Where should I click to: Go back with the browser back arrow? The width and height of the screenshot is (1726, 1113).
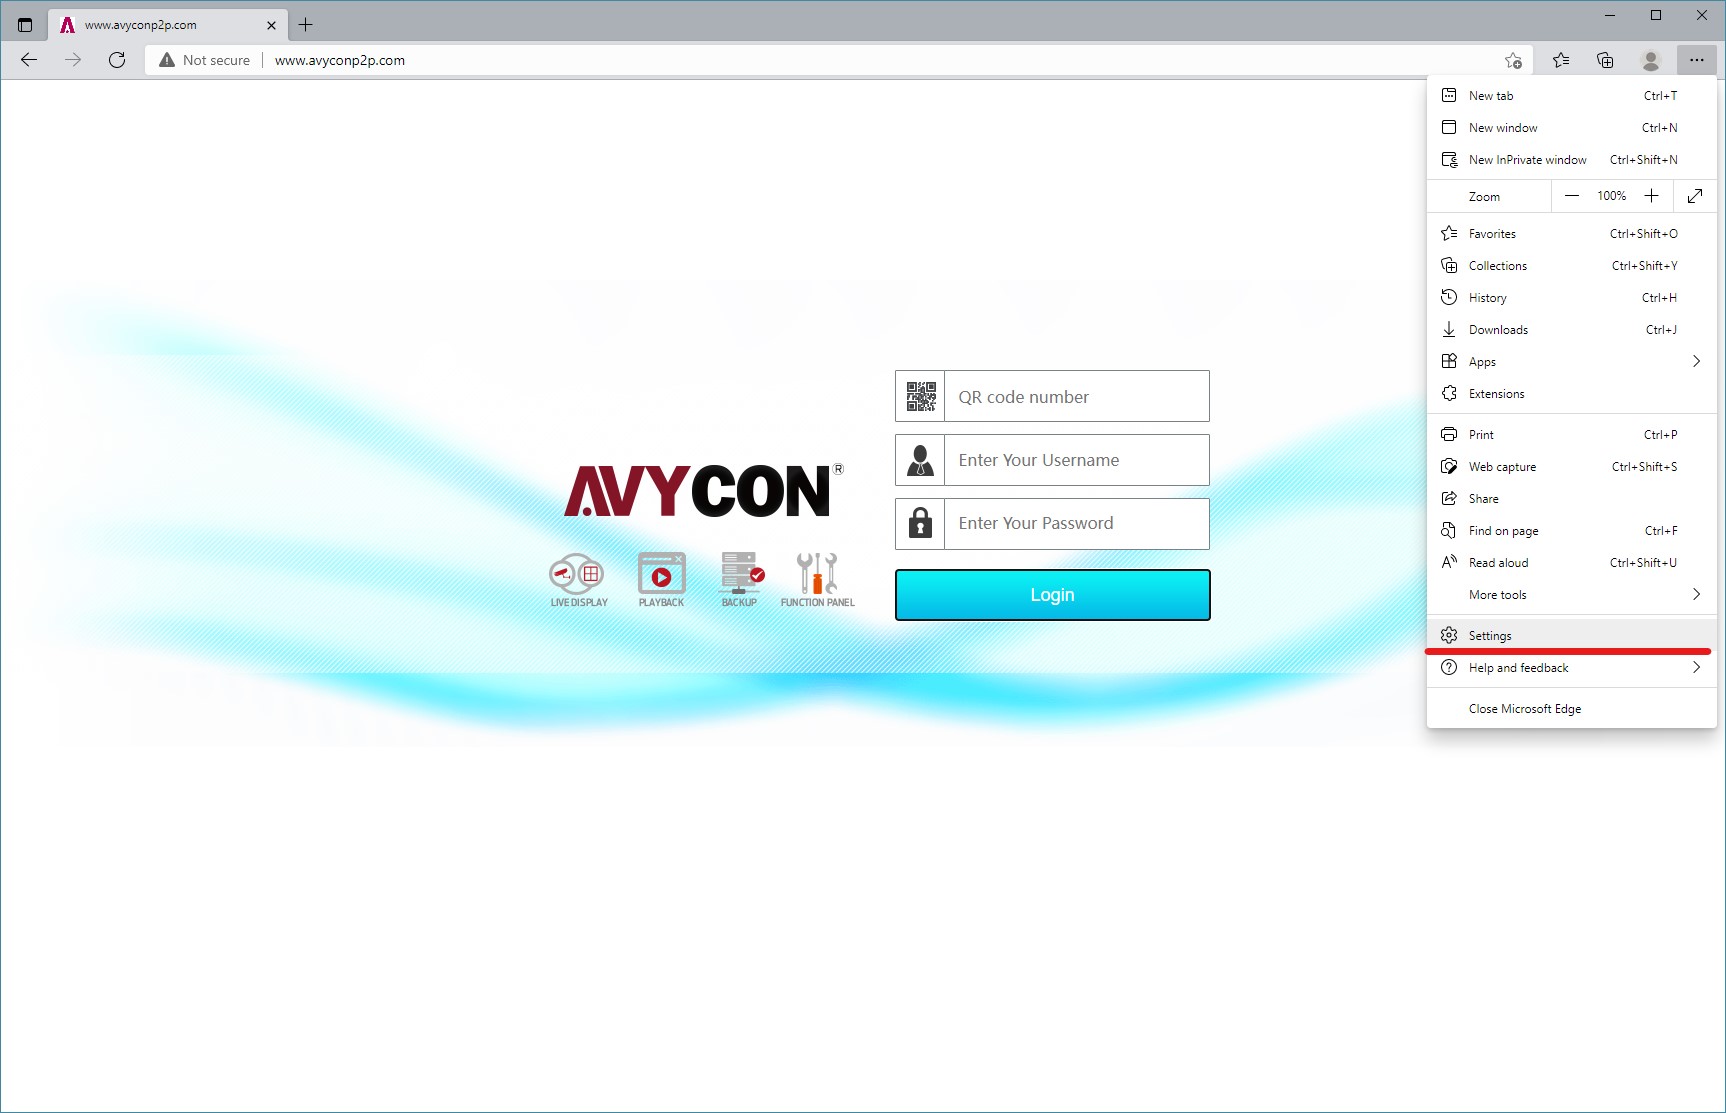tap(29, 60)
